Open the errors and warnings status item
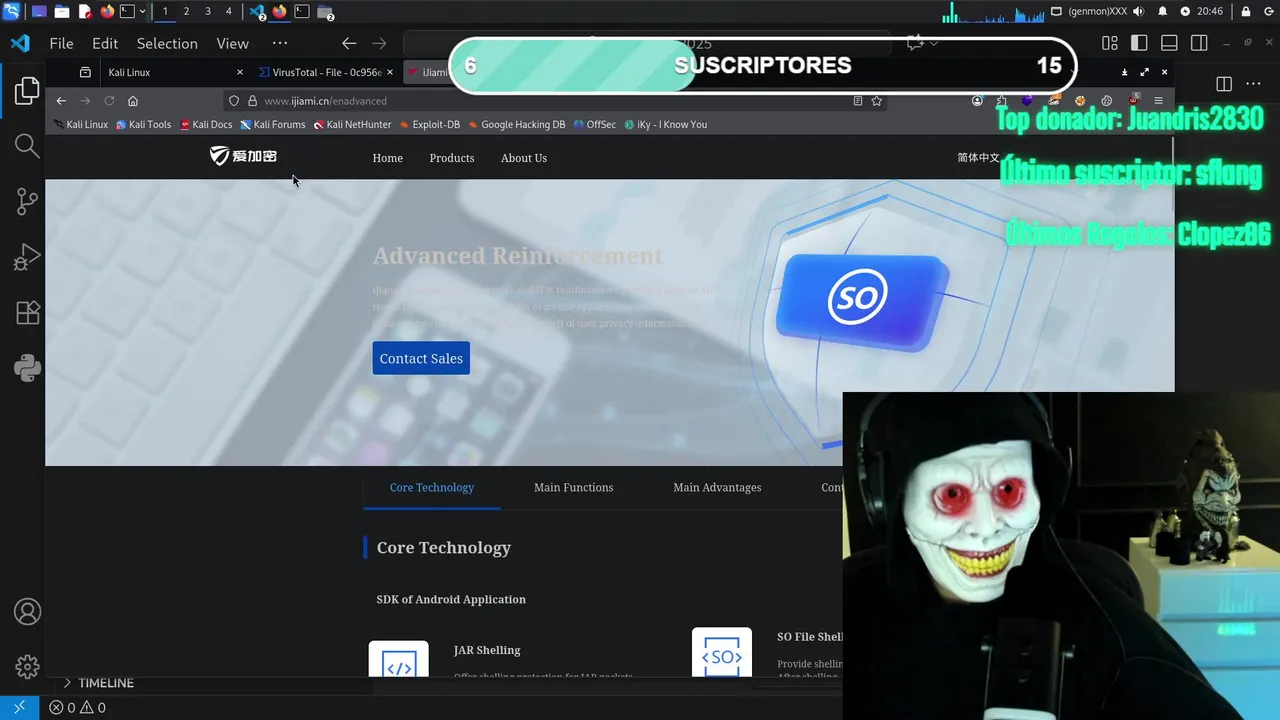The height and width of the screenshot is (720, 1280). [x=78, y=707]
